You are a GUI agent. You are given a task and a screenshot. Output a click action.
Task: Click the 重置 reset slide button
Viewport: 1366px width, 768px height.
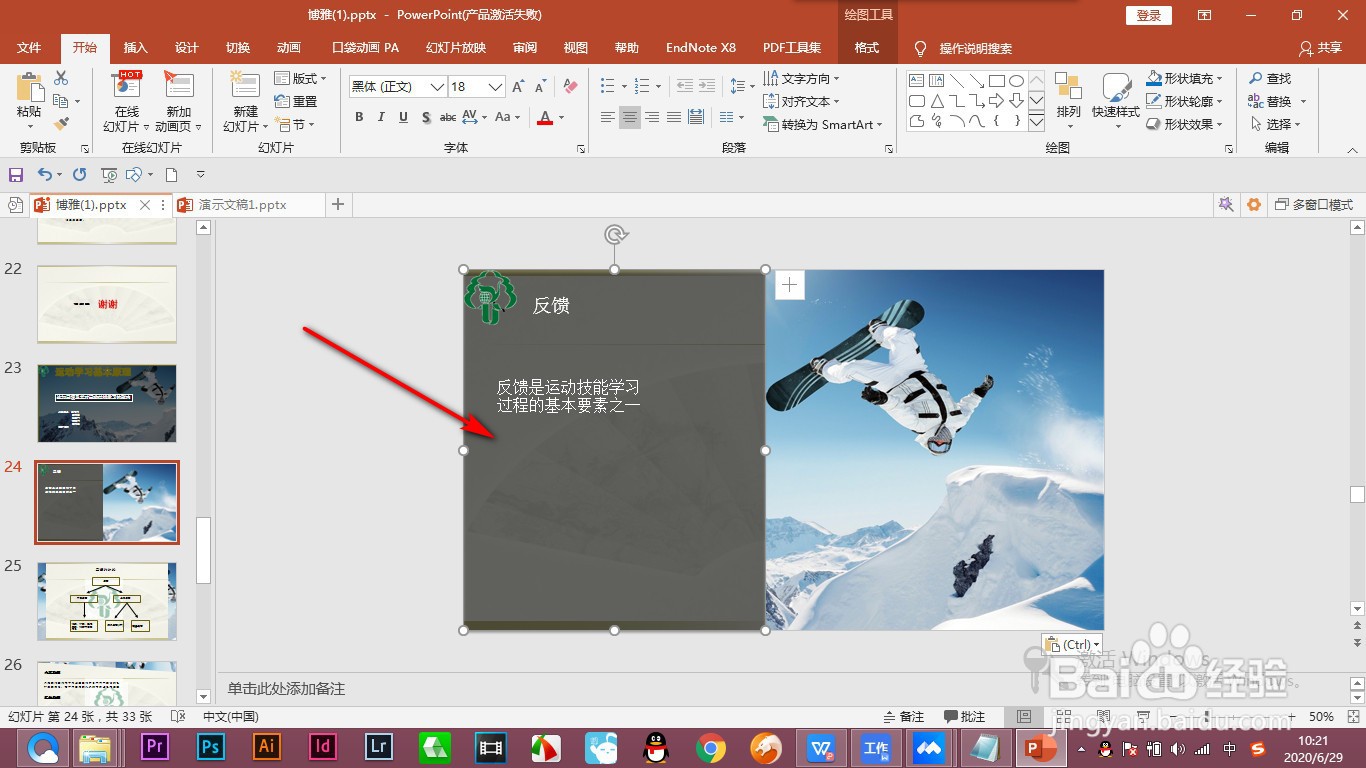(296, 101)
